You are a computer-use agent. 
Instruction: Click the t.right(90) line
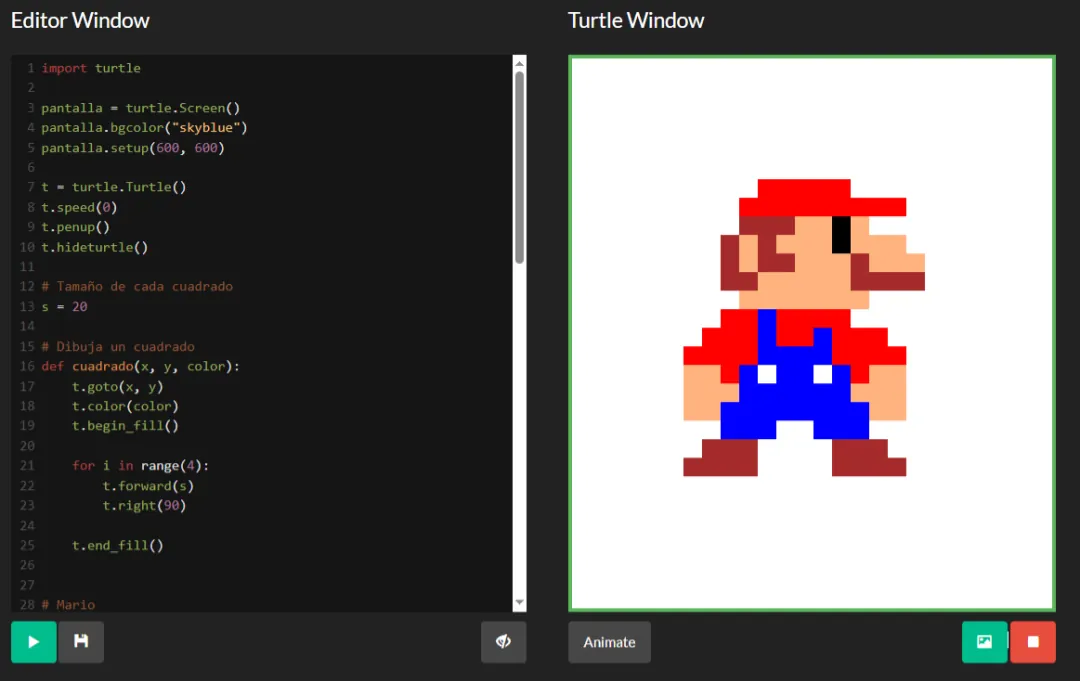[x=145, y=505]
